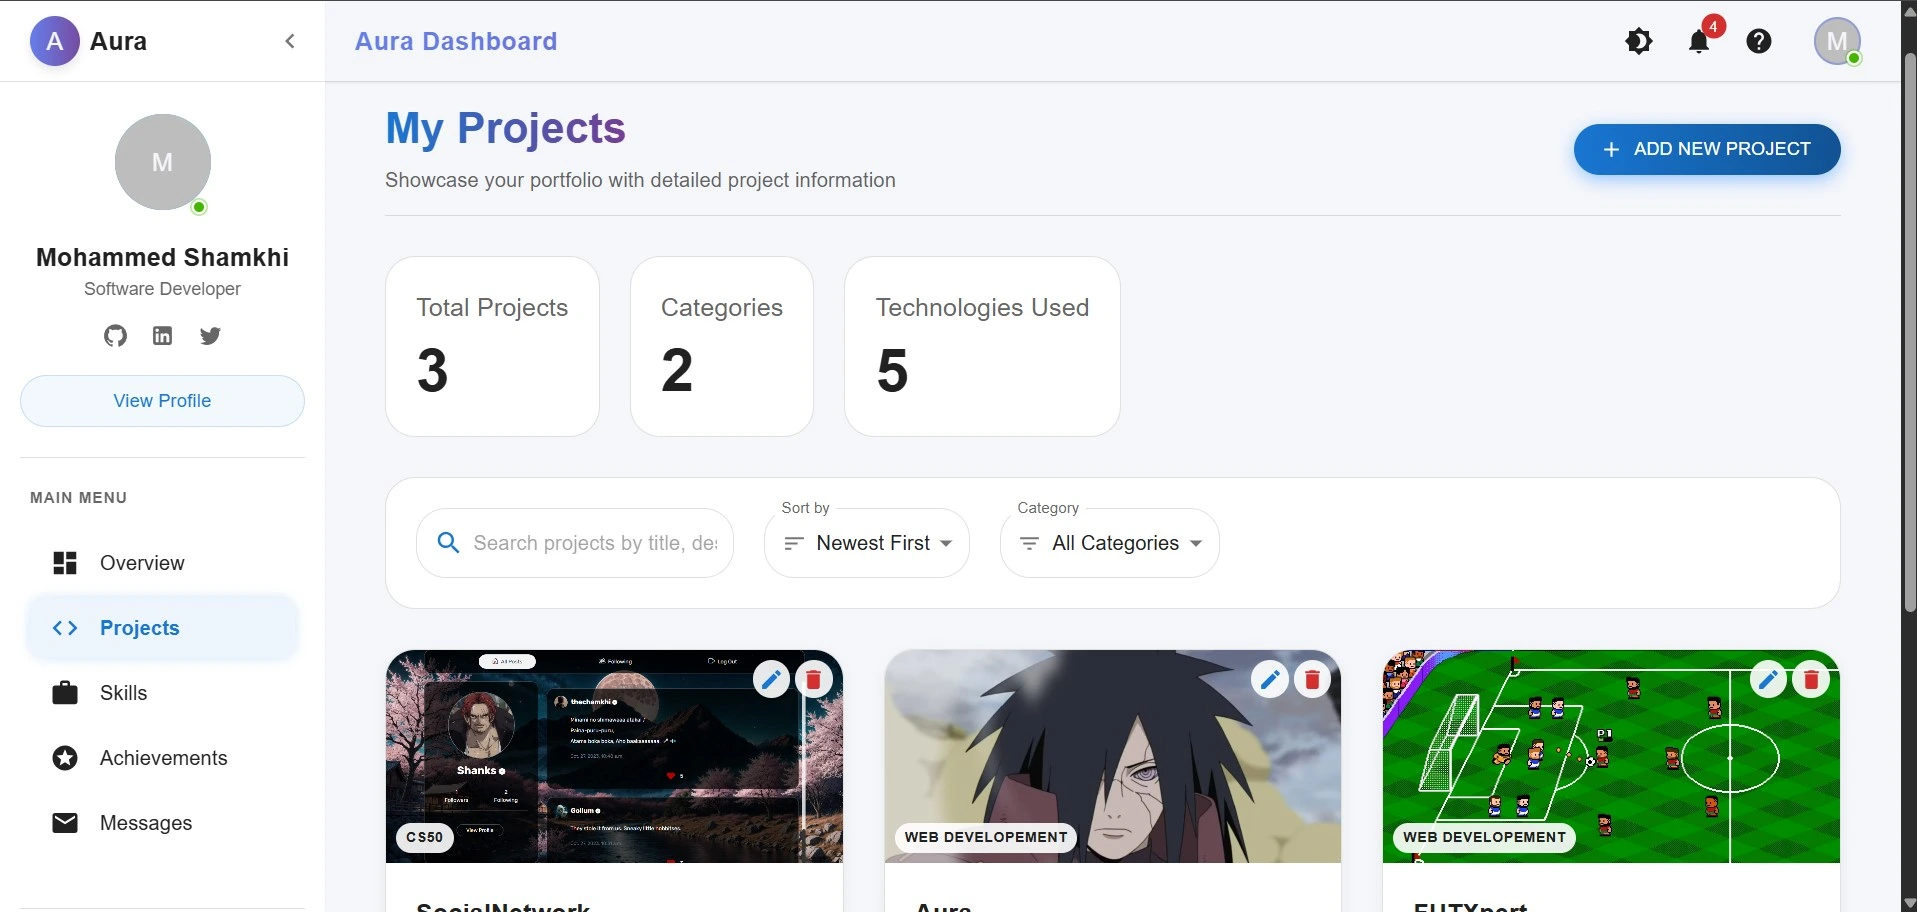Toggle dark mode brightness icon

pyautogui.click(x=1639, y=41)
